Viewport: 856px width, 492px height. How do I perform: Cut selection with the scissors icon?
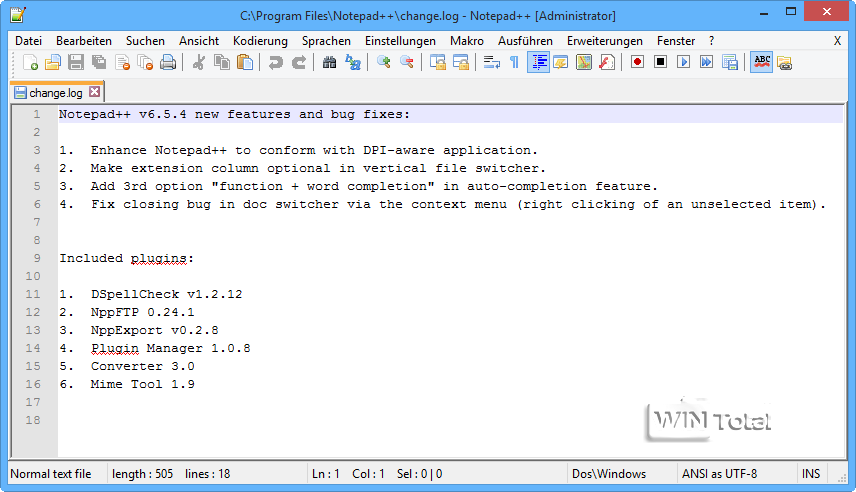[198, 62]
